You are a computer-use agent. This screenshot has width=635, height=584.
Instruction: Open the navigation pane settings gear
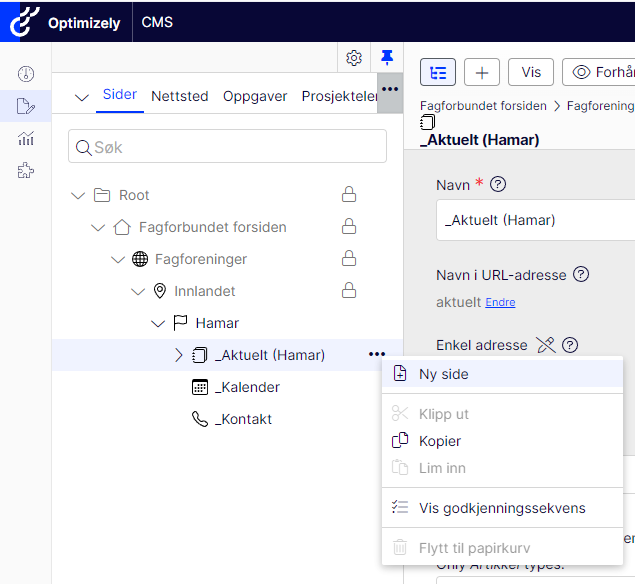coord(354,58)
